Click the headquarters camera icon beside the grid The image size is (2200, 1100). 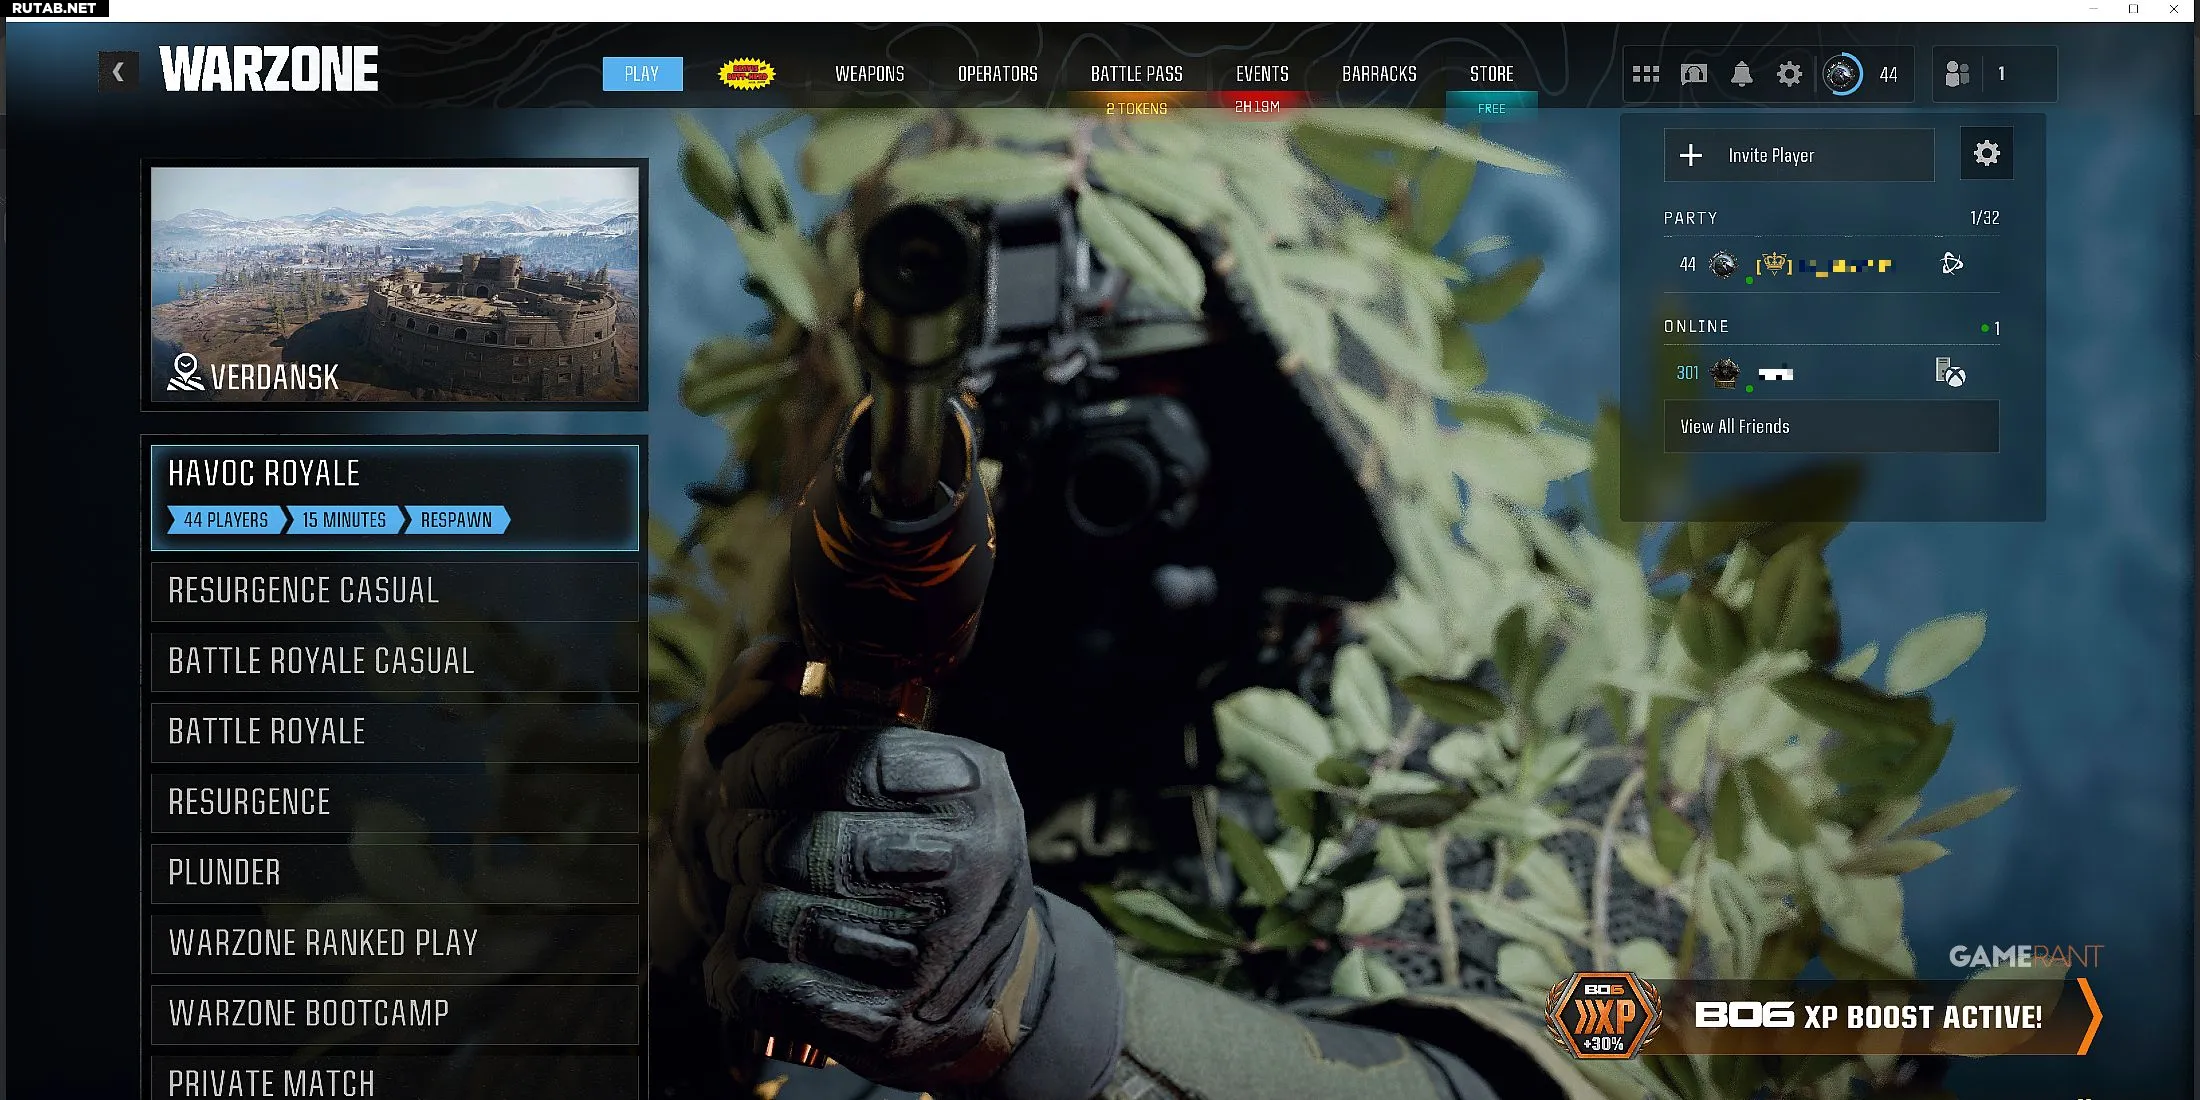(1694, 74)
